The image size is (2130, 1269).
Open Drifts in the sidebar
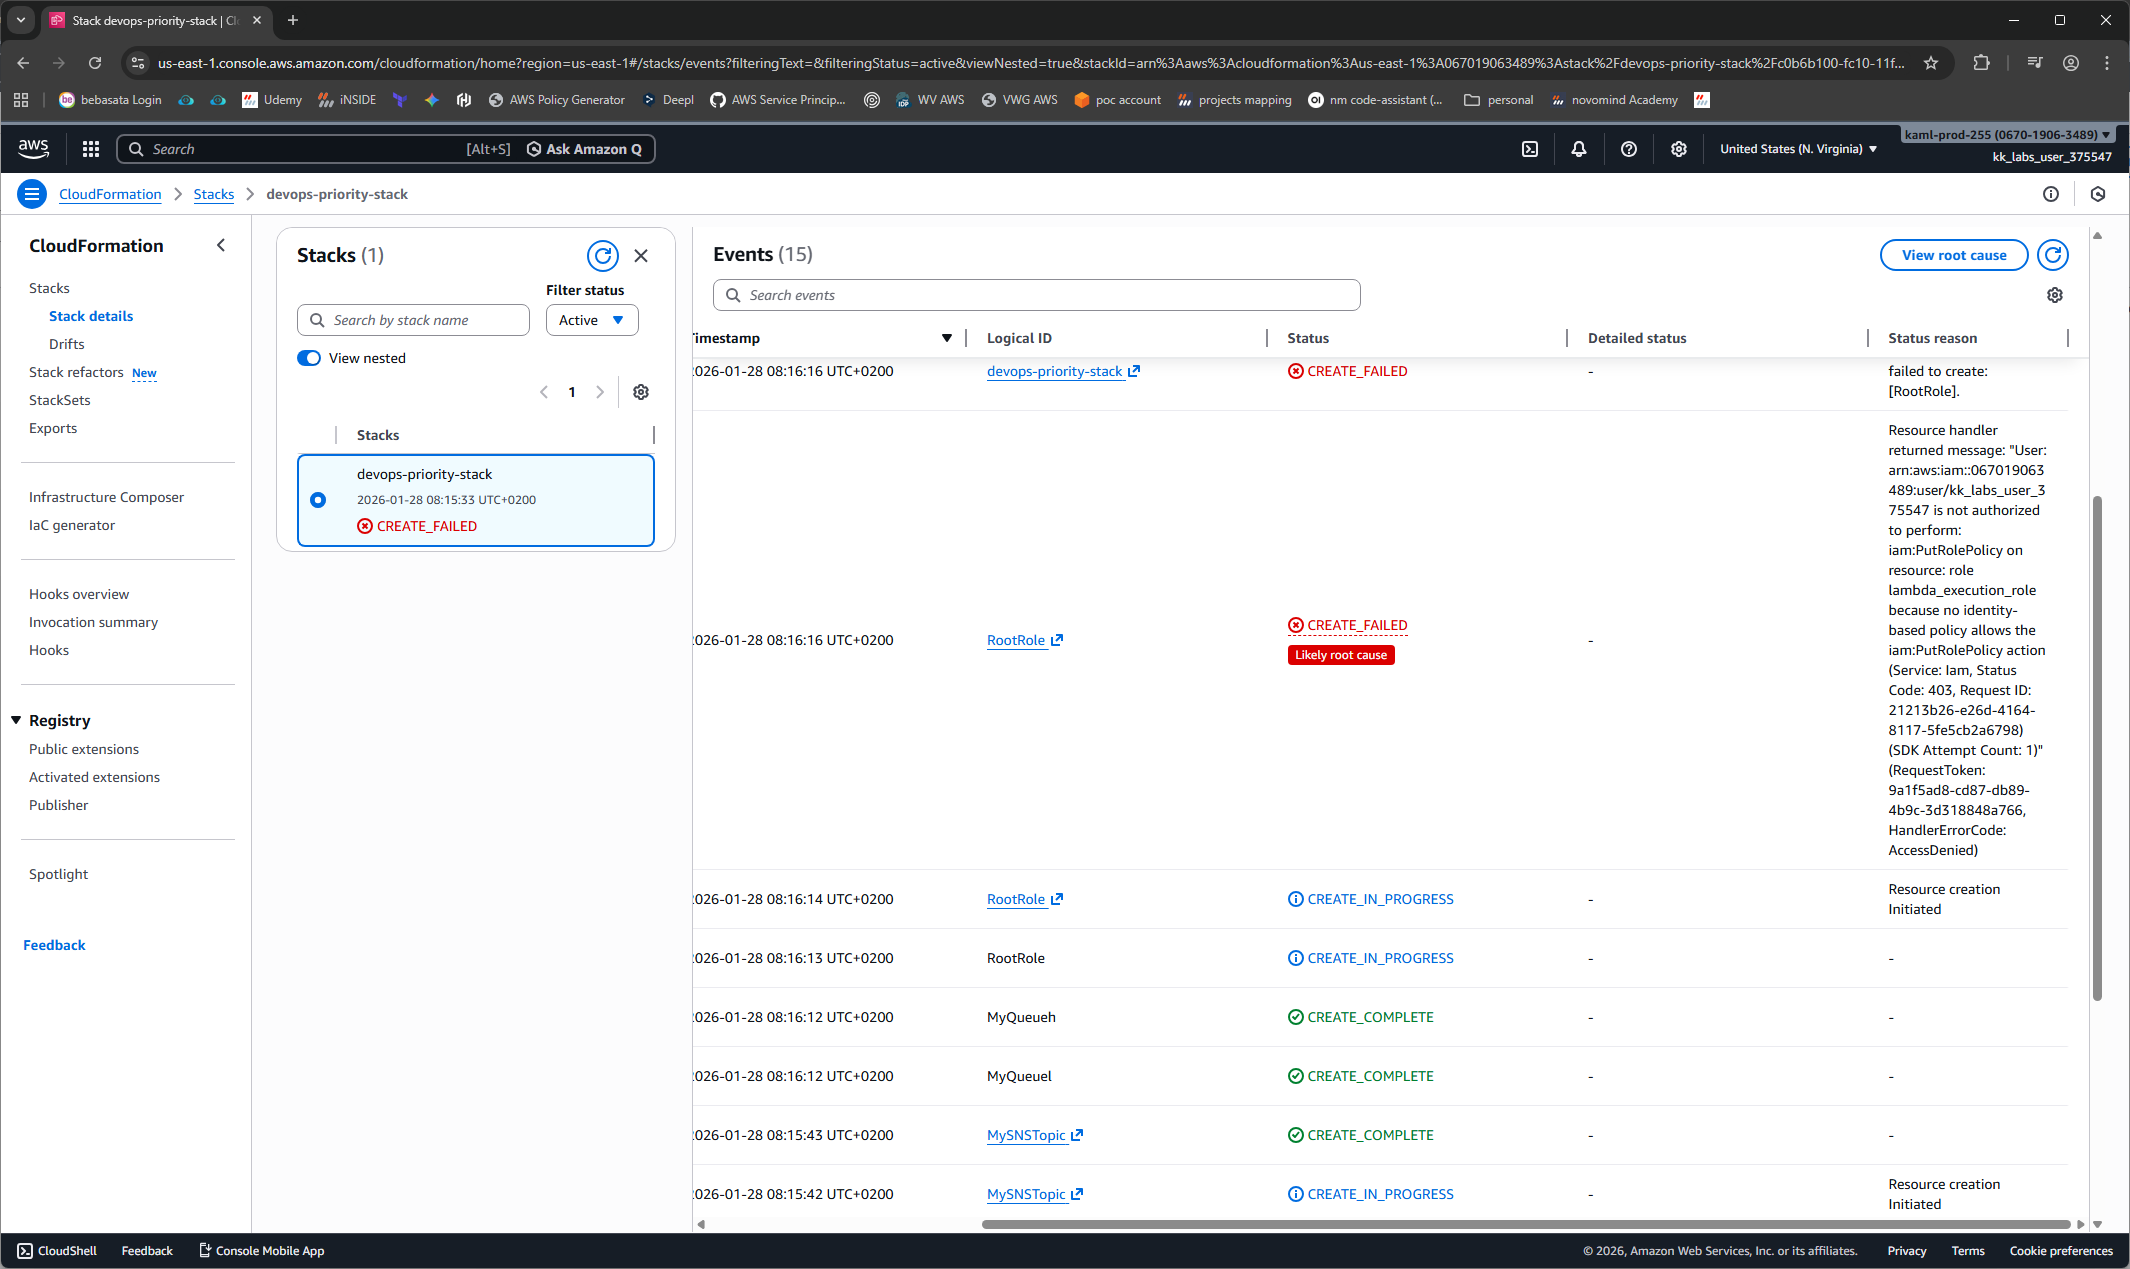67,344
